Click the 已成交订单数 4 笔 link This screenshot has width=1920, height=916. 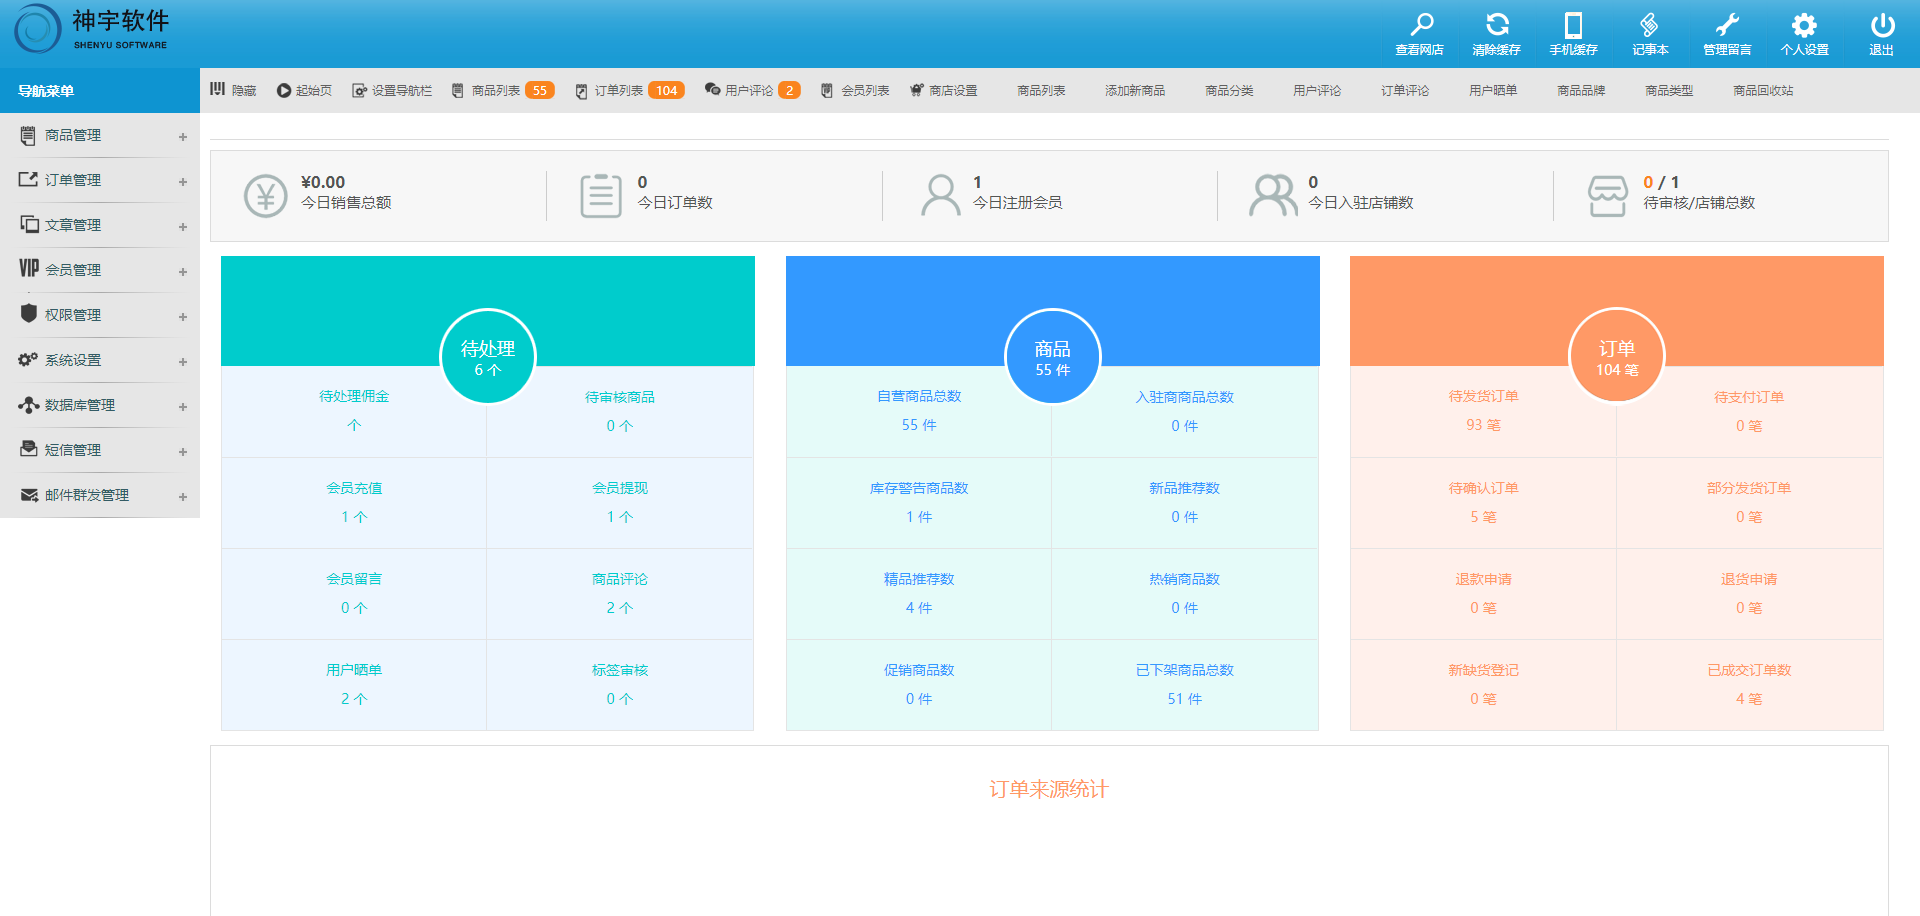1749,685
